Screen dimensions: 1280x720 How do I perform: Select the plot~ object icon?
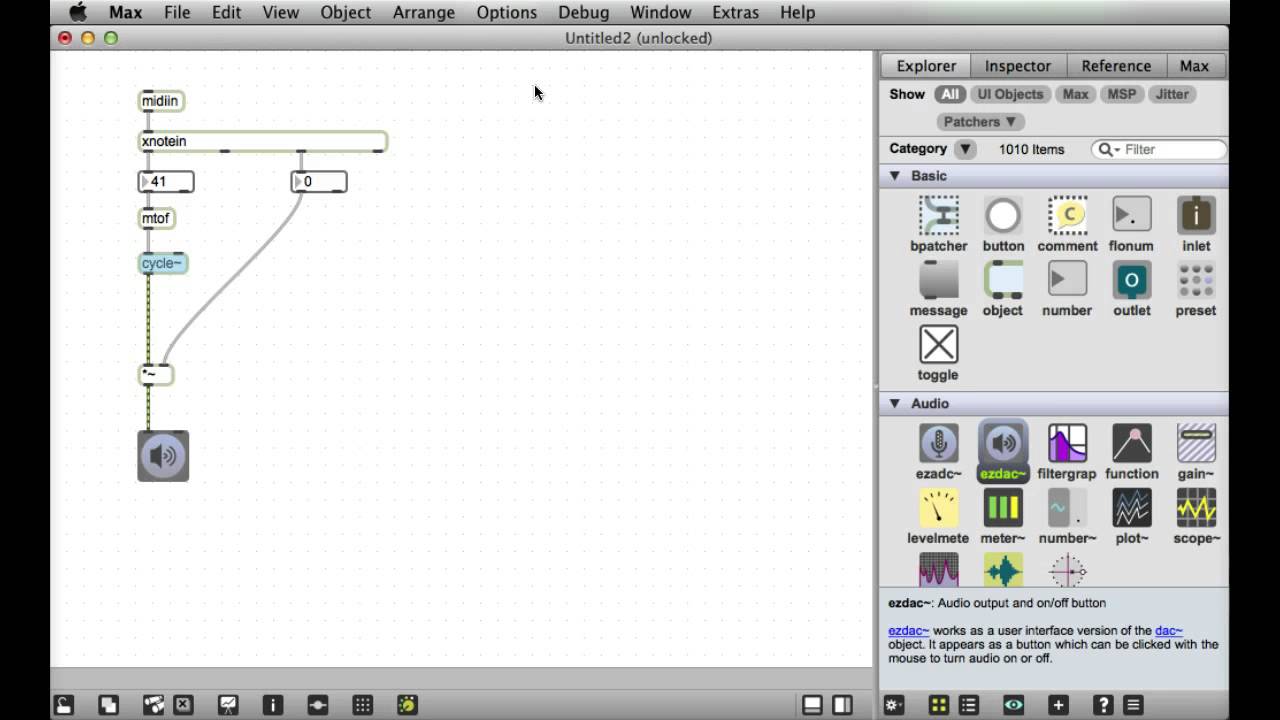coord(1132,507)
